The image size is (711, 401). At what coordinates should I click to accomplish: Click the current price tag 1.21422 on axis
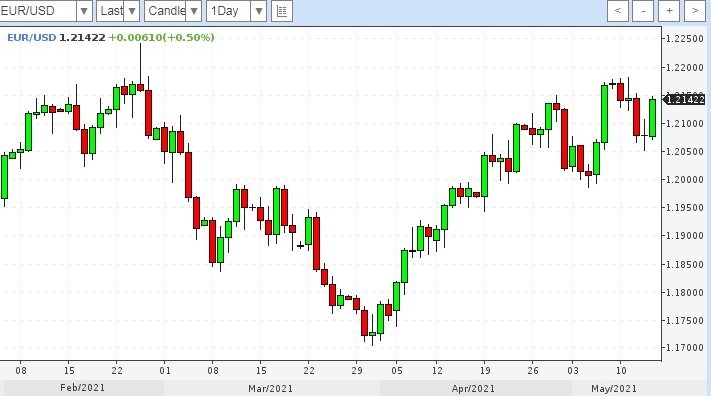click(x=685, y=99)
